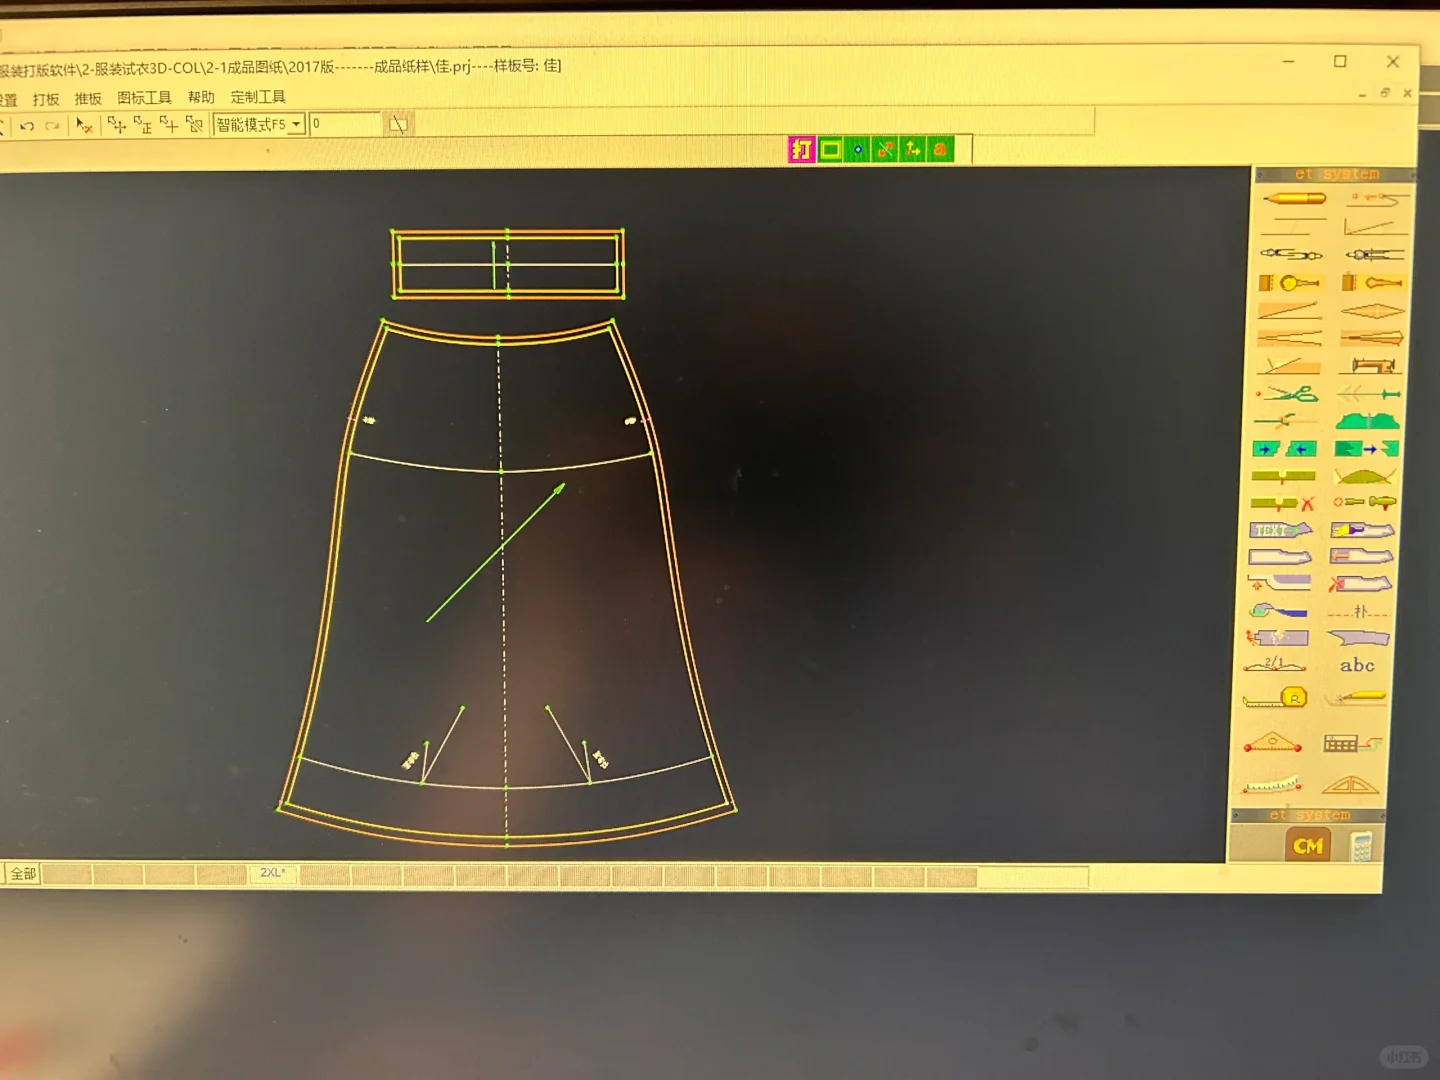Select the add notch tool

1283,476
